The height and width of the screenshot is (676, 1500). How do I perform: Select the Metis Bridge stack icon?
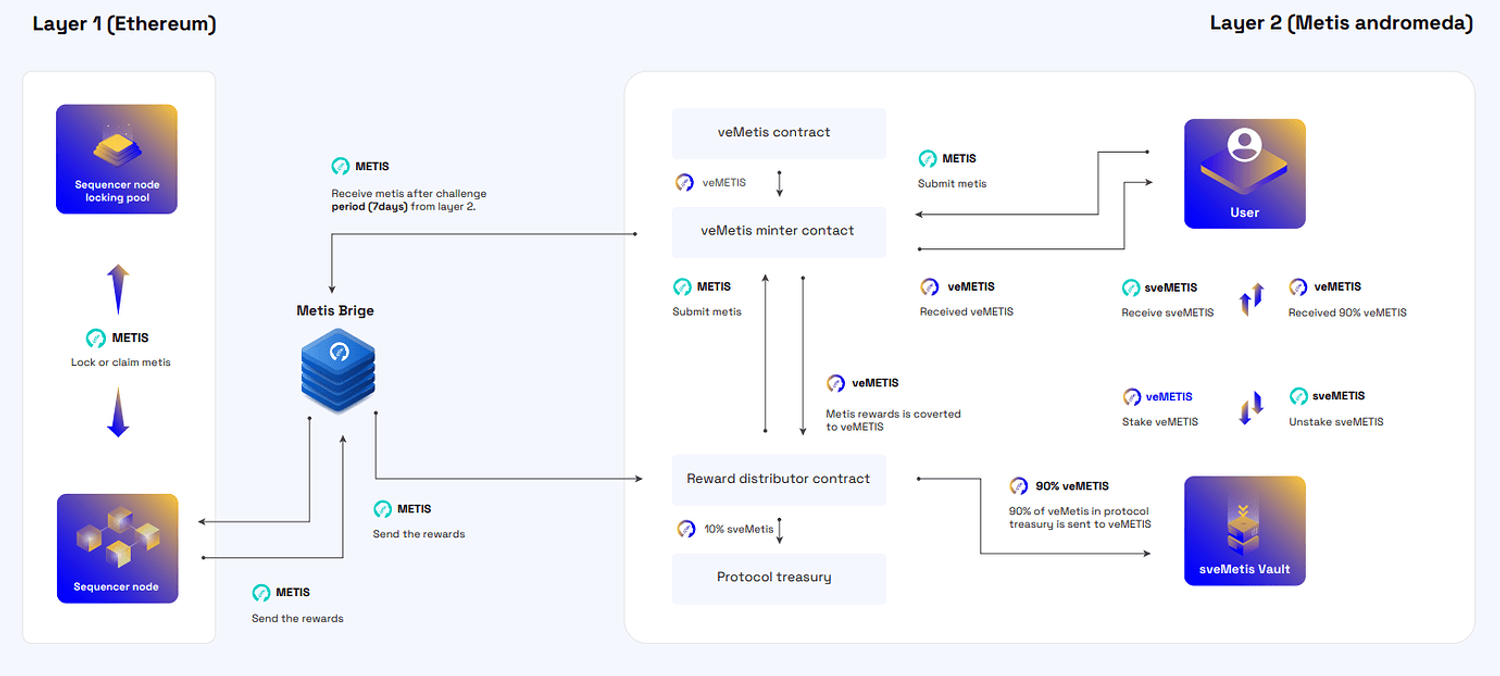[x=337, y=366]
